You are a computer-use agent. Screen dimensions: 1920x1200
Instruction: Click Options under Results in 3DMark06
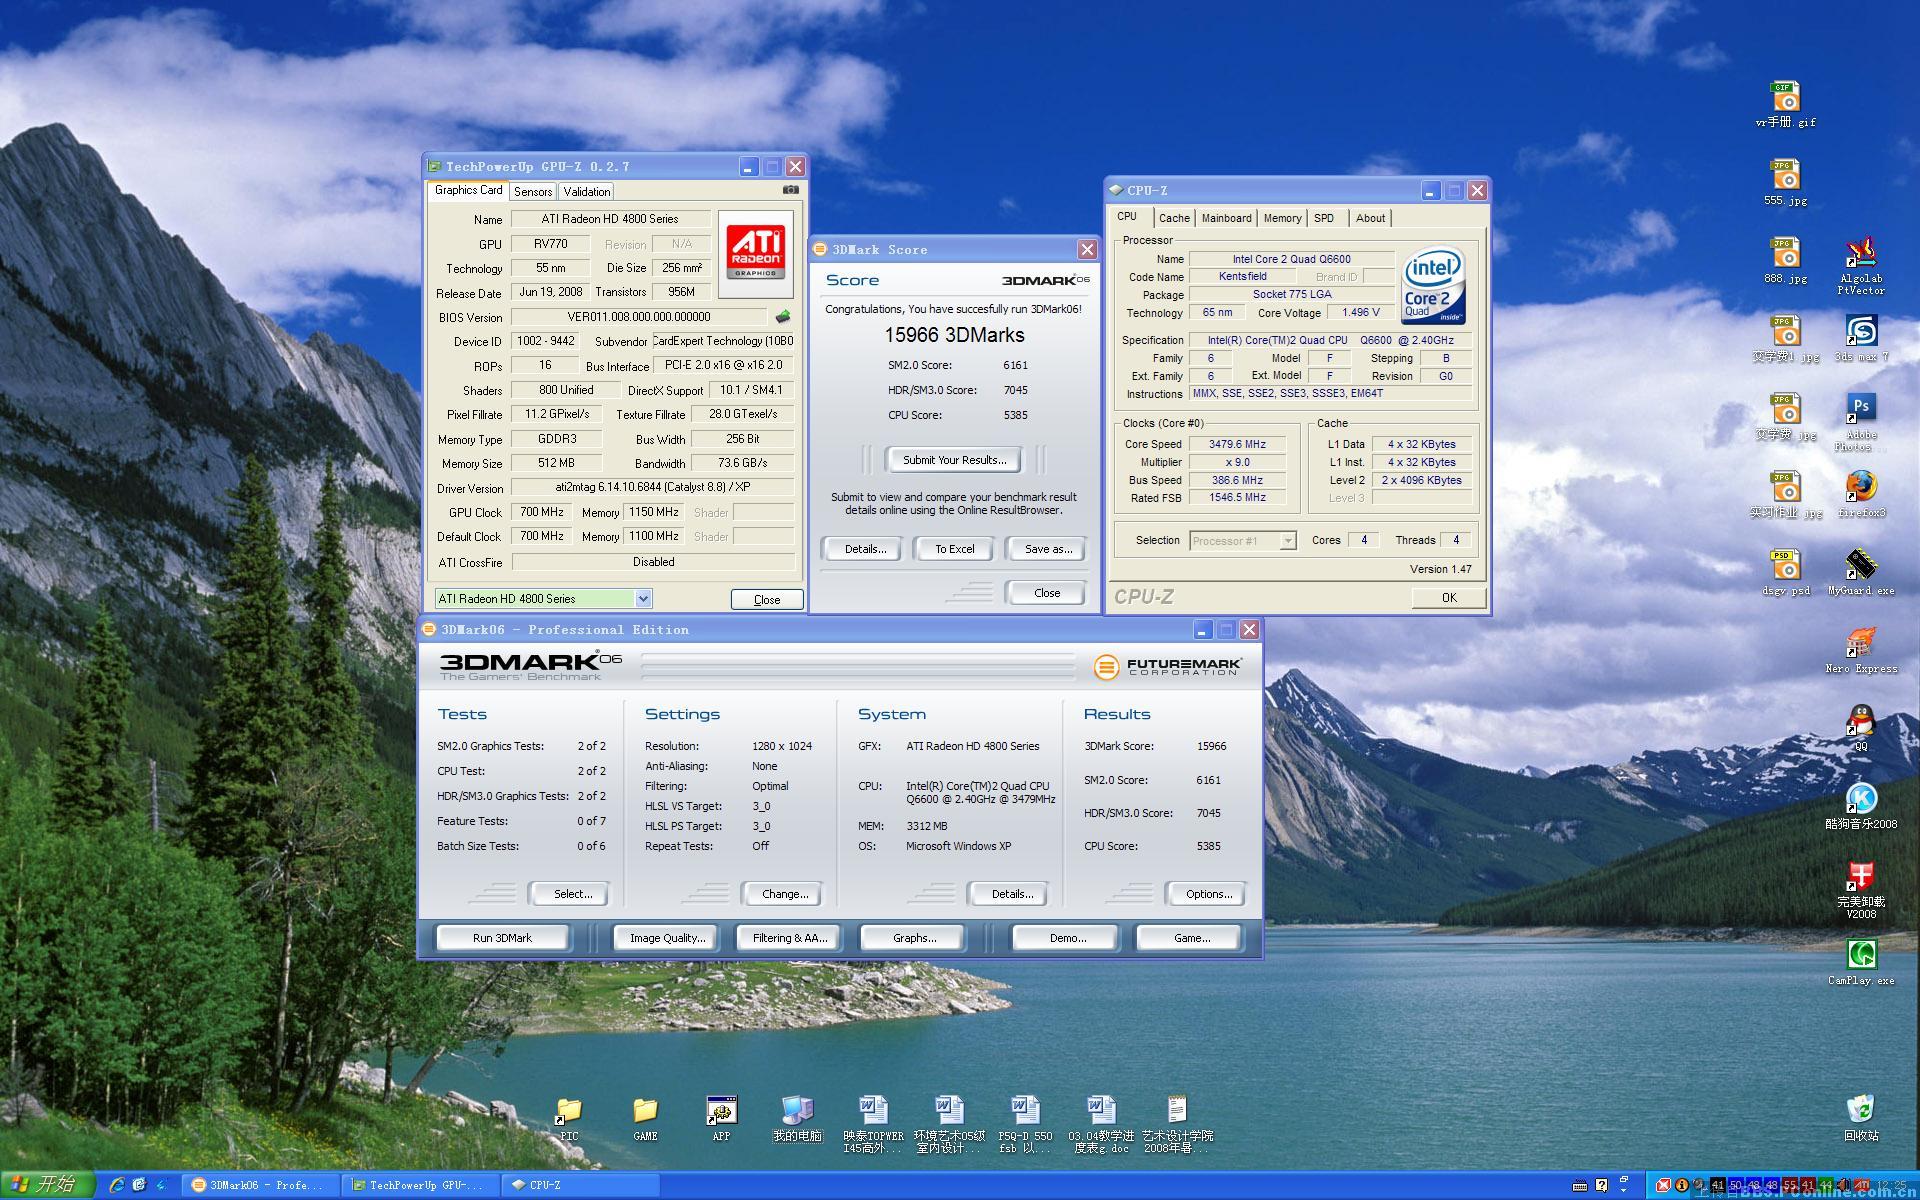[1208, 894]
